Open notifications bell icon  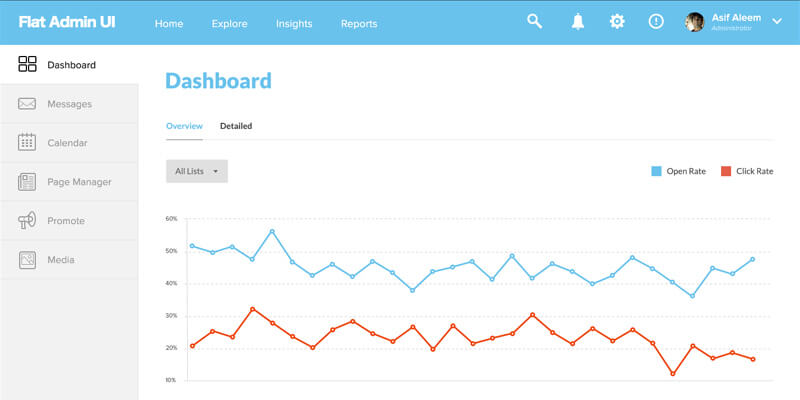[x=578, y=21]
